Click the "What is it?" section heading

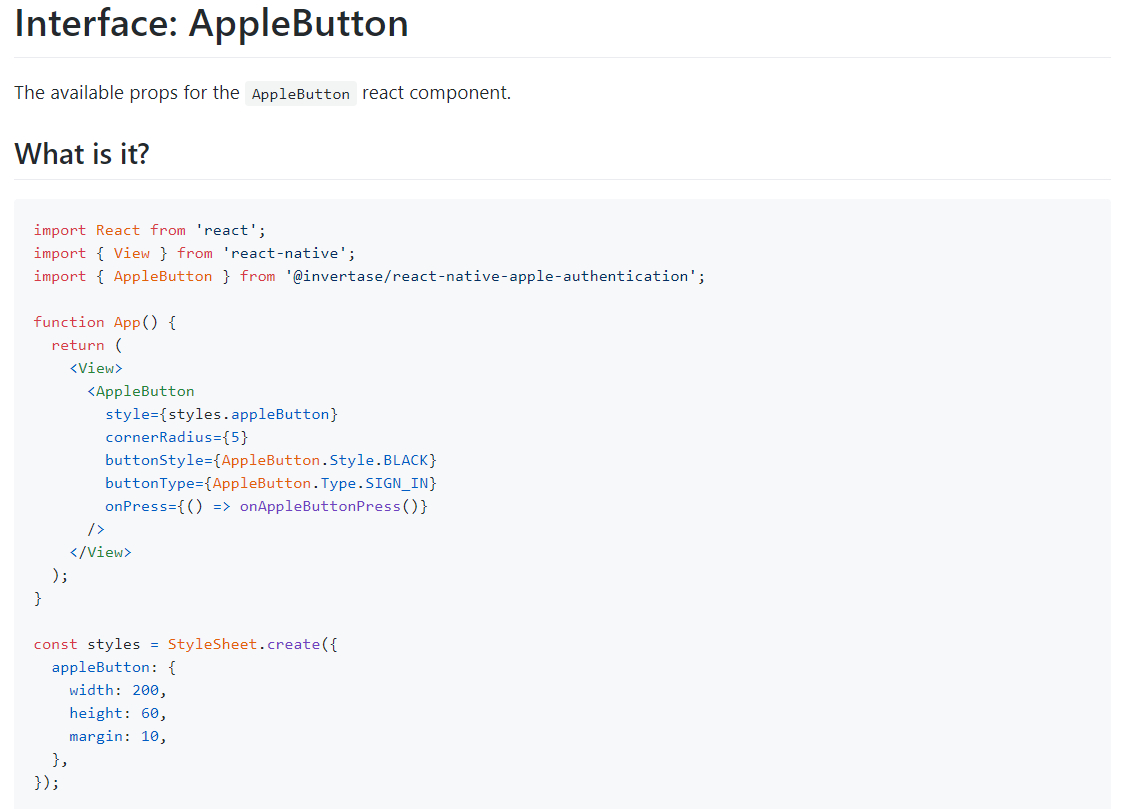click(x=81, y=154)
